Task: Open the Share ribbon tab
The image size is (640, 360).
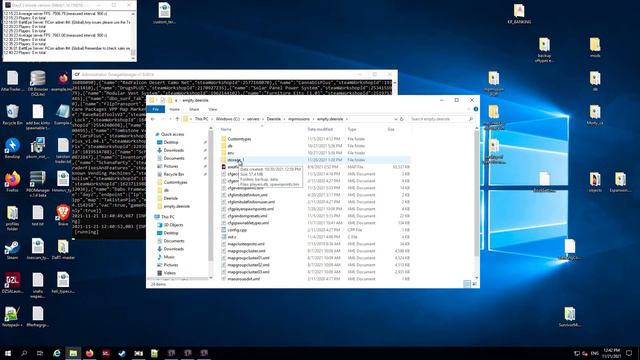Action: point(194,109)
